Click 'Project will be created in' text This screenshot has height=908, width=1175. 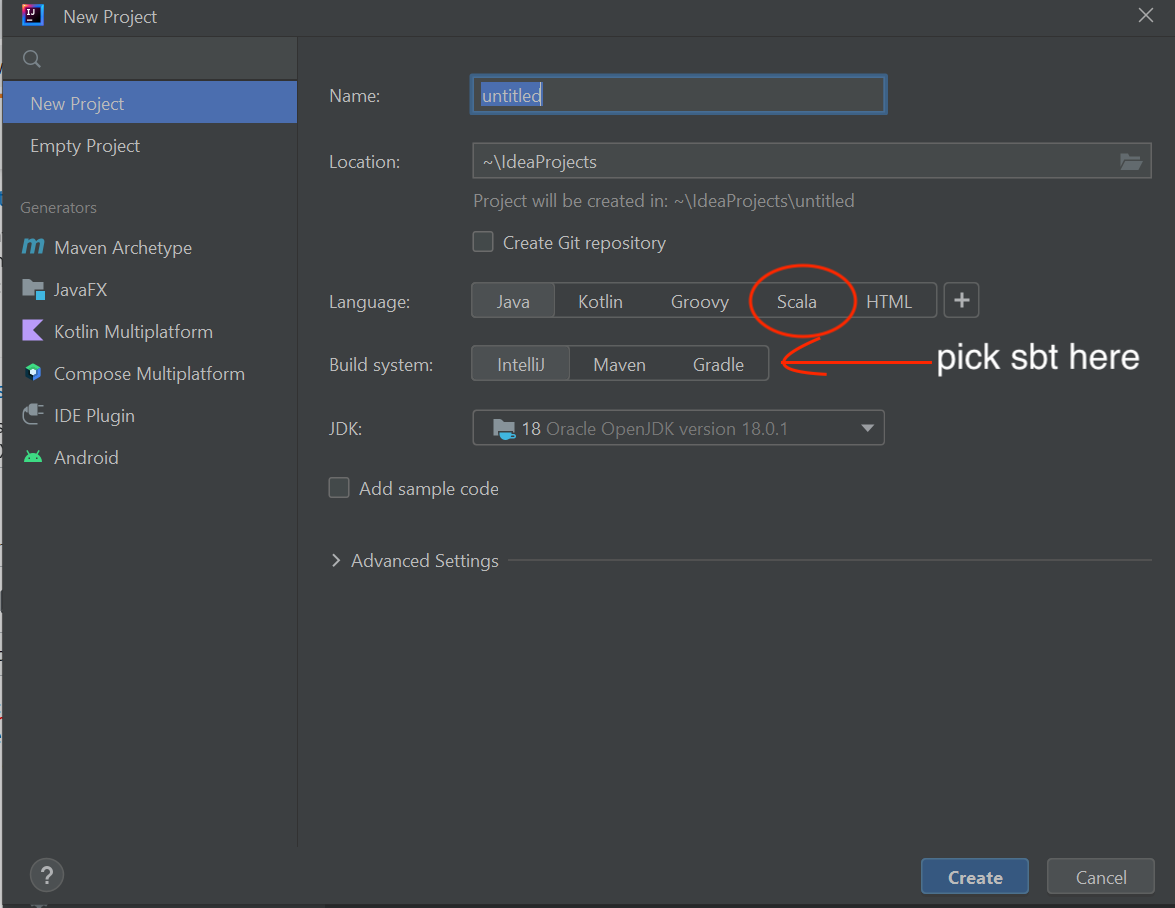click(x=663, y=201)
